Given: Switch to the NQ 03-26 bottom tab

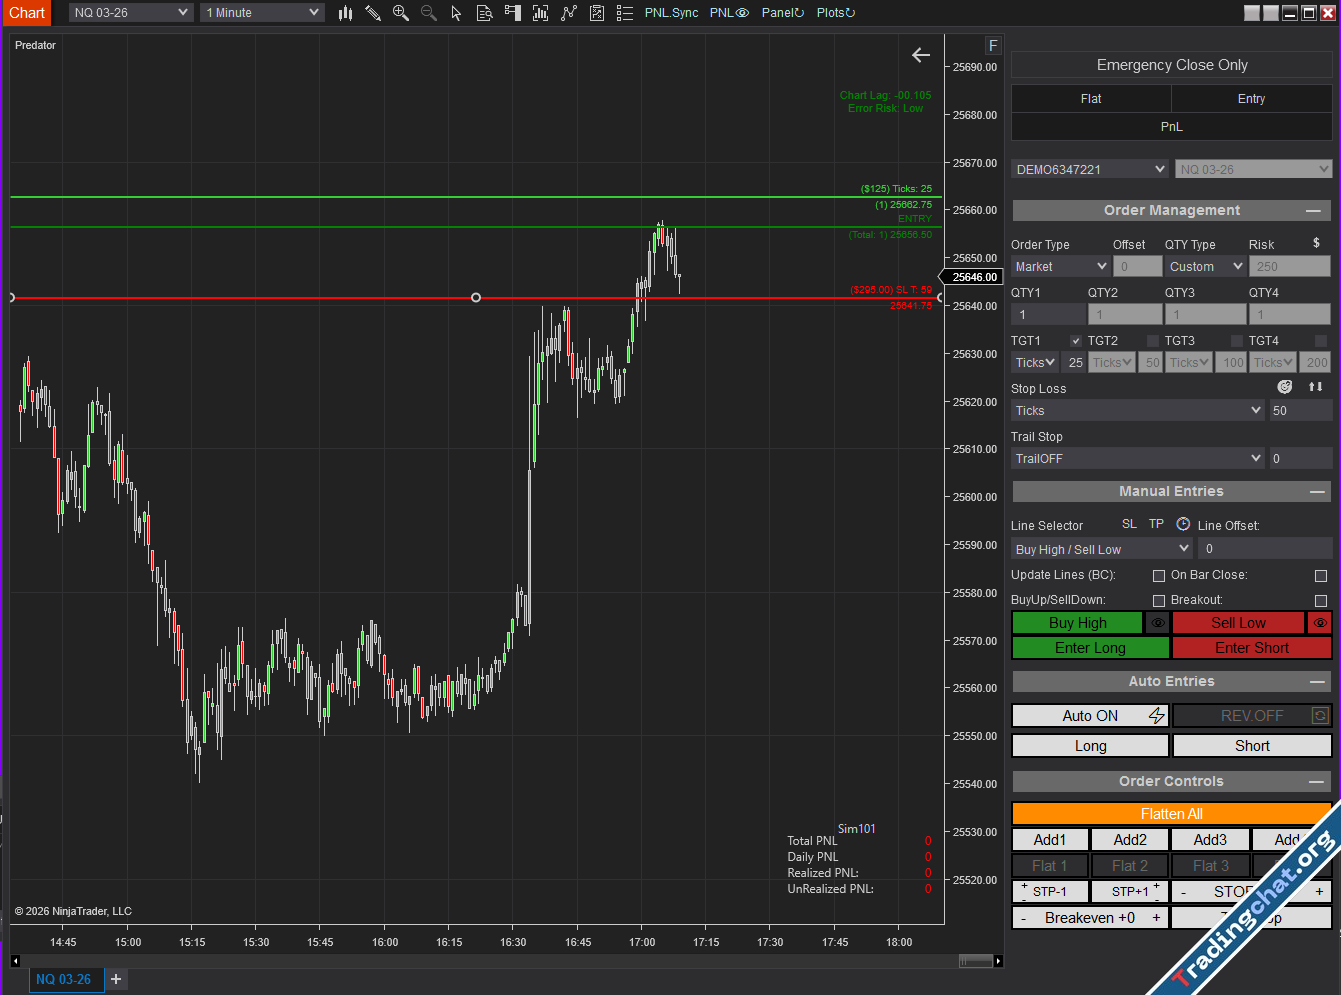Looking at the screenshot, I should coord(64,979).
